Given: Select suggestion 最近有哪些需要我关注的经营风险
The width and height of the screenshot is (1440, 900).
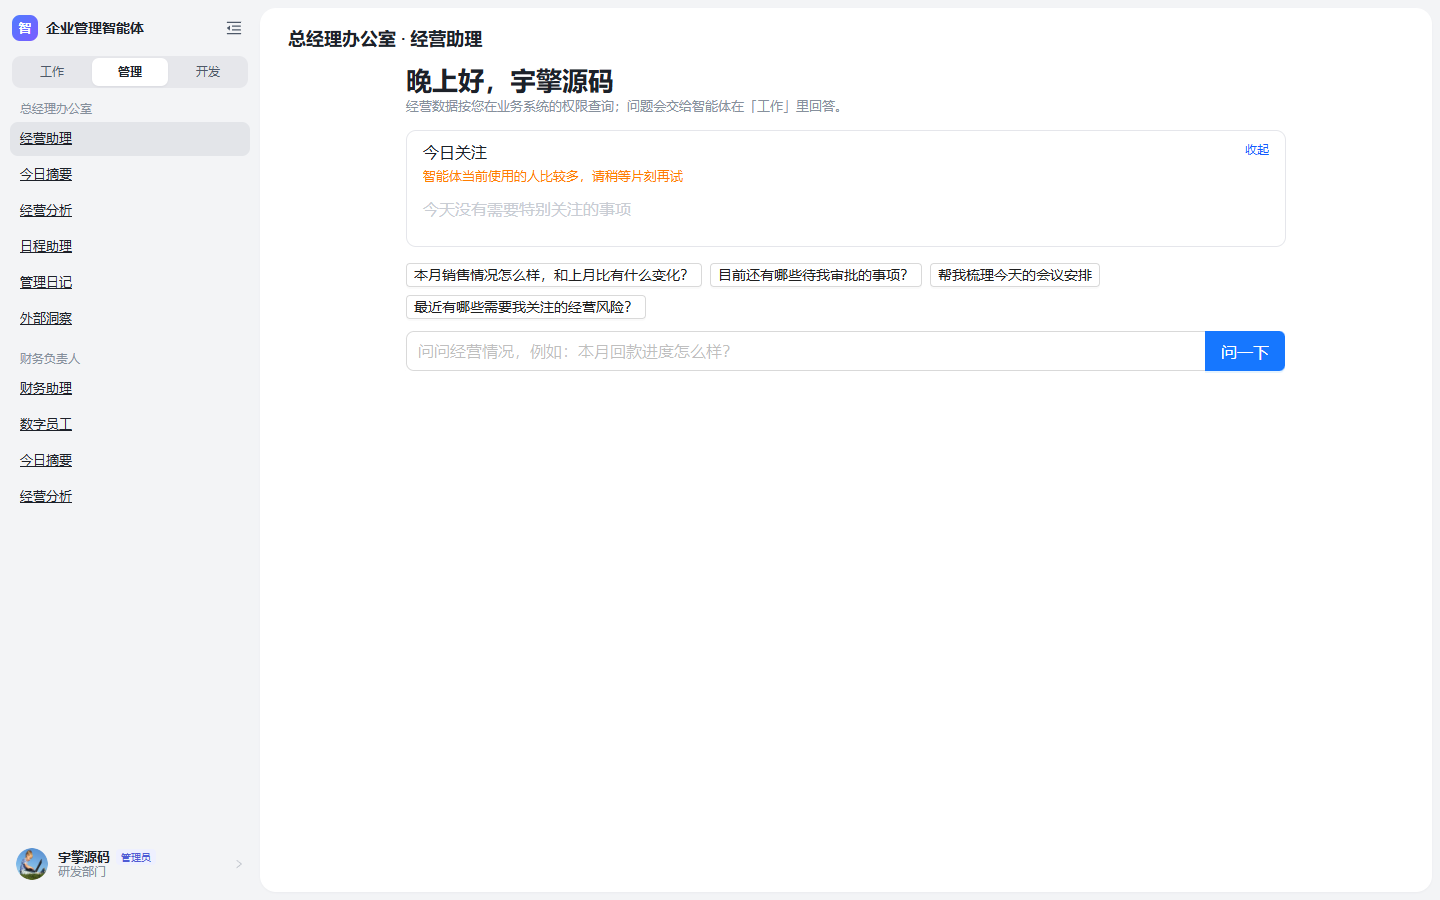Looking at the screenshot, I should click(526, 307).
